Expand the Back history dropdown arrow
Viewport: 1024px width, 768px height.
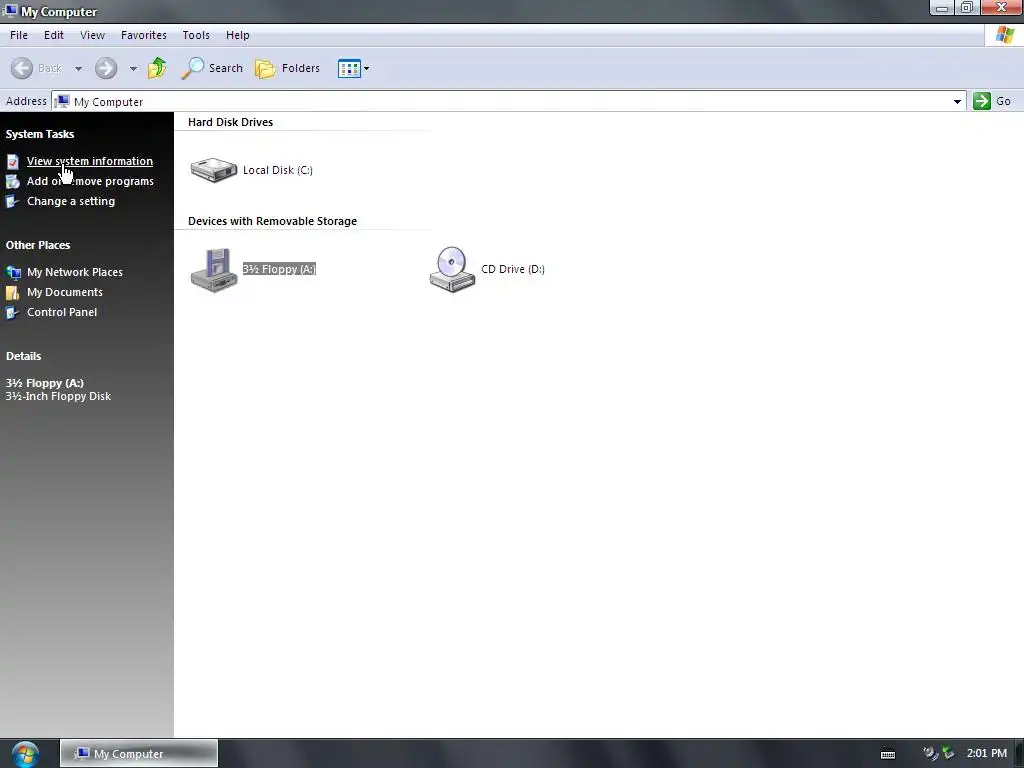[x=78, y=69]
